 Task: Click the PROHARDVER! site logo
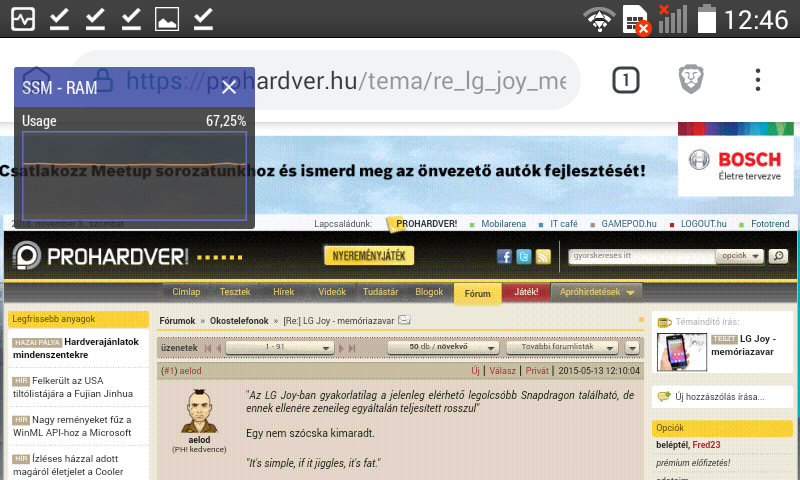[x=100, y=256]
